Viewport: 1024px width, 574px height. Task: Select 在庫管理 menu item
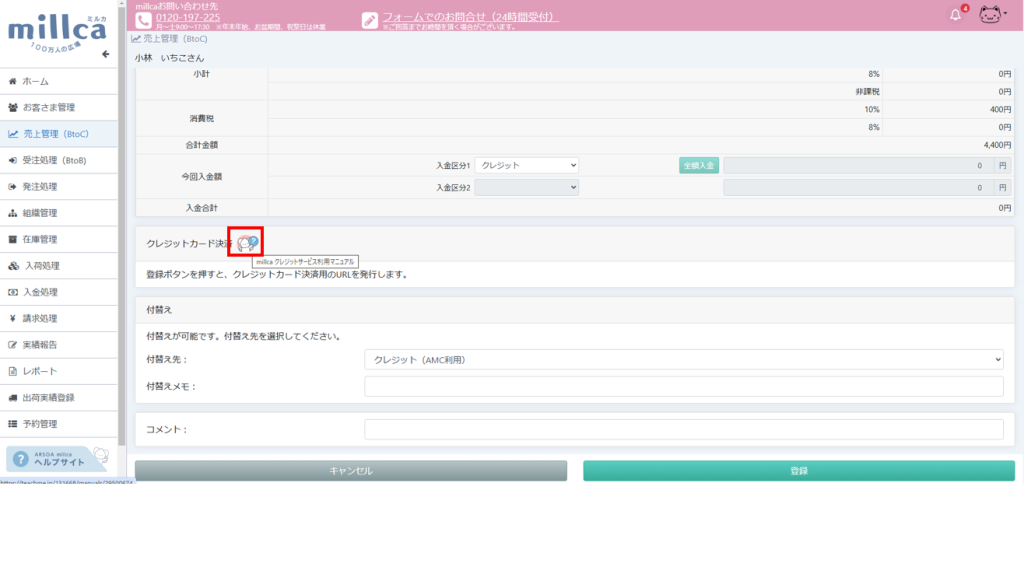pos(40,239)
